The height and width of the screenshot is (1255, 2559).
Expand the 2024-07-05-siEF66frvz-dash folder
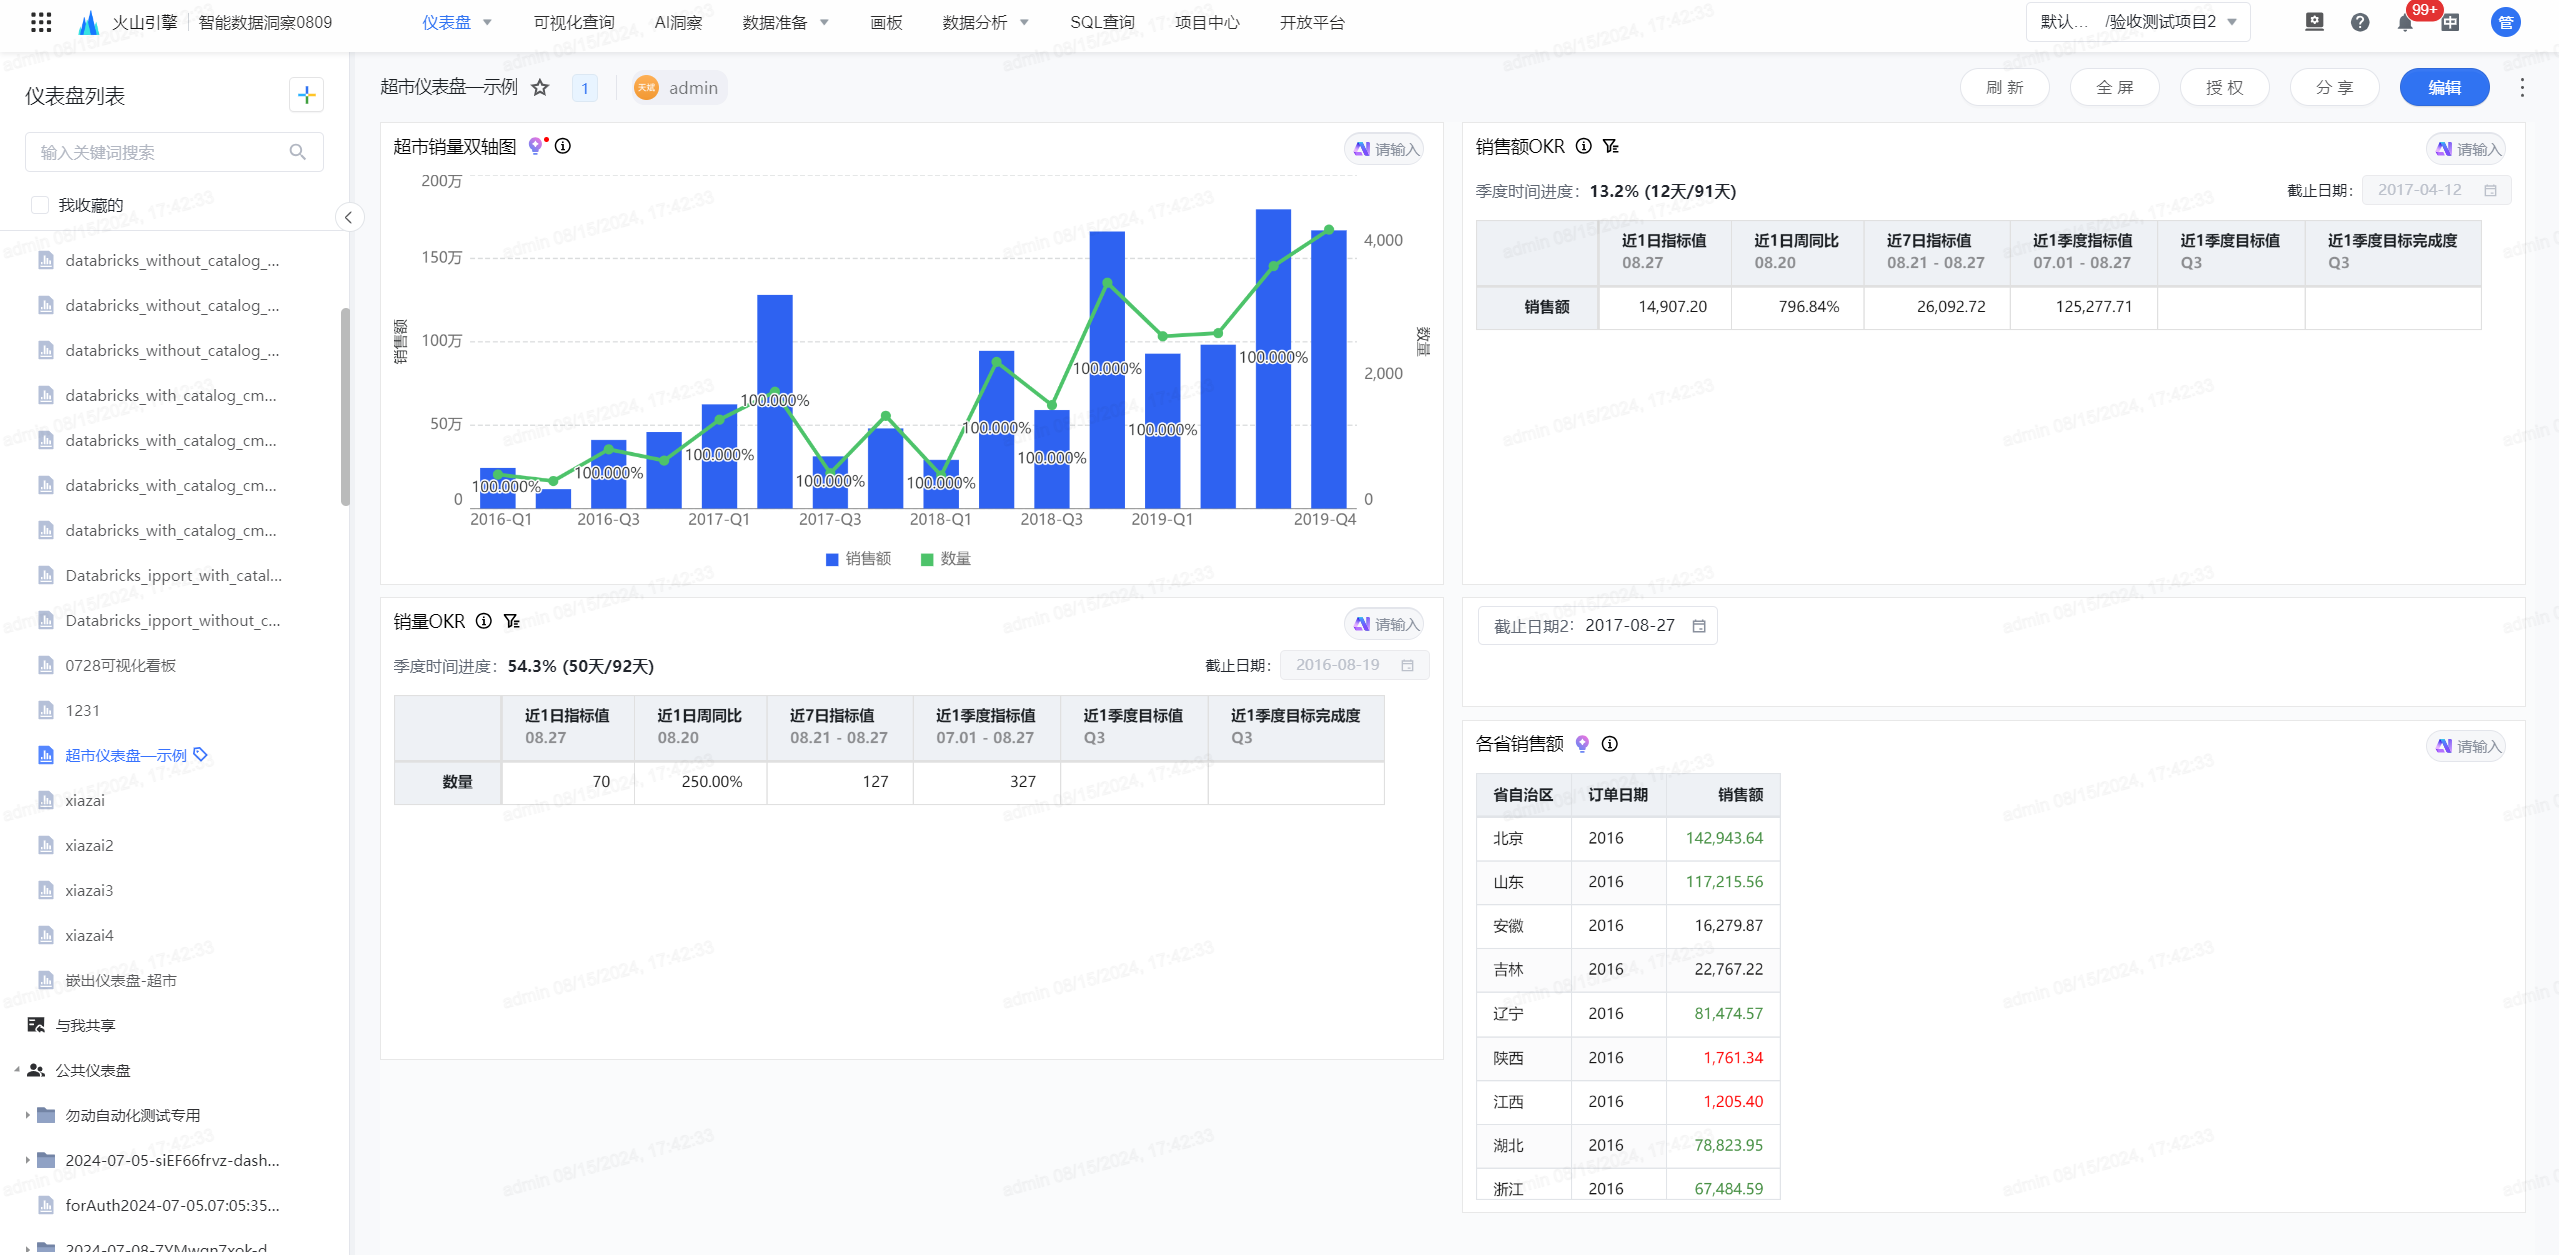27,1160
